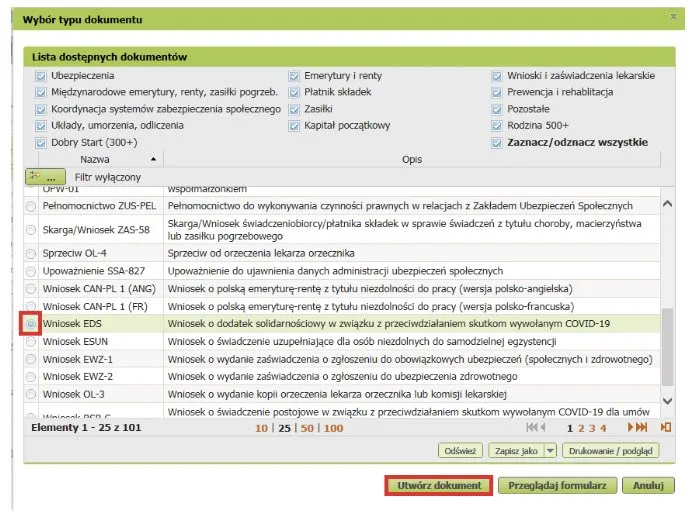Refresh the list with Odśwież
The height and width of the screenshot is (512, 691).
[461, 451]
